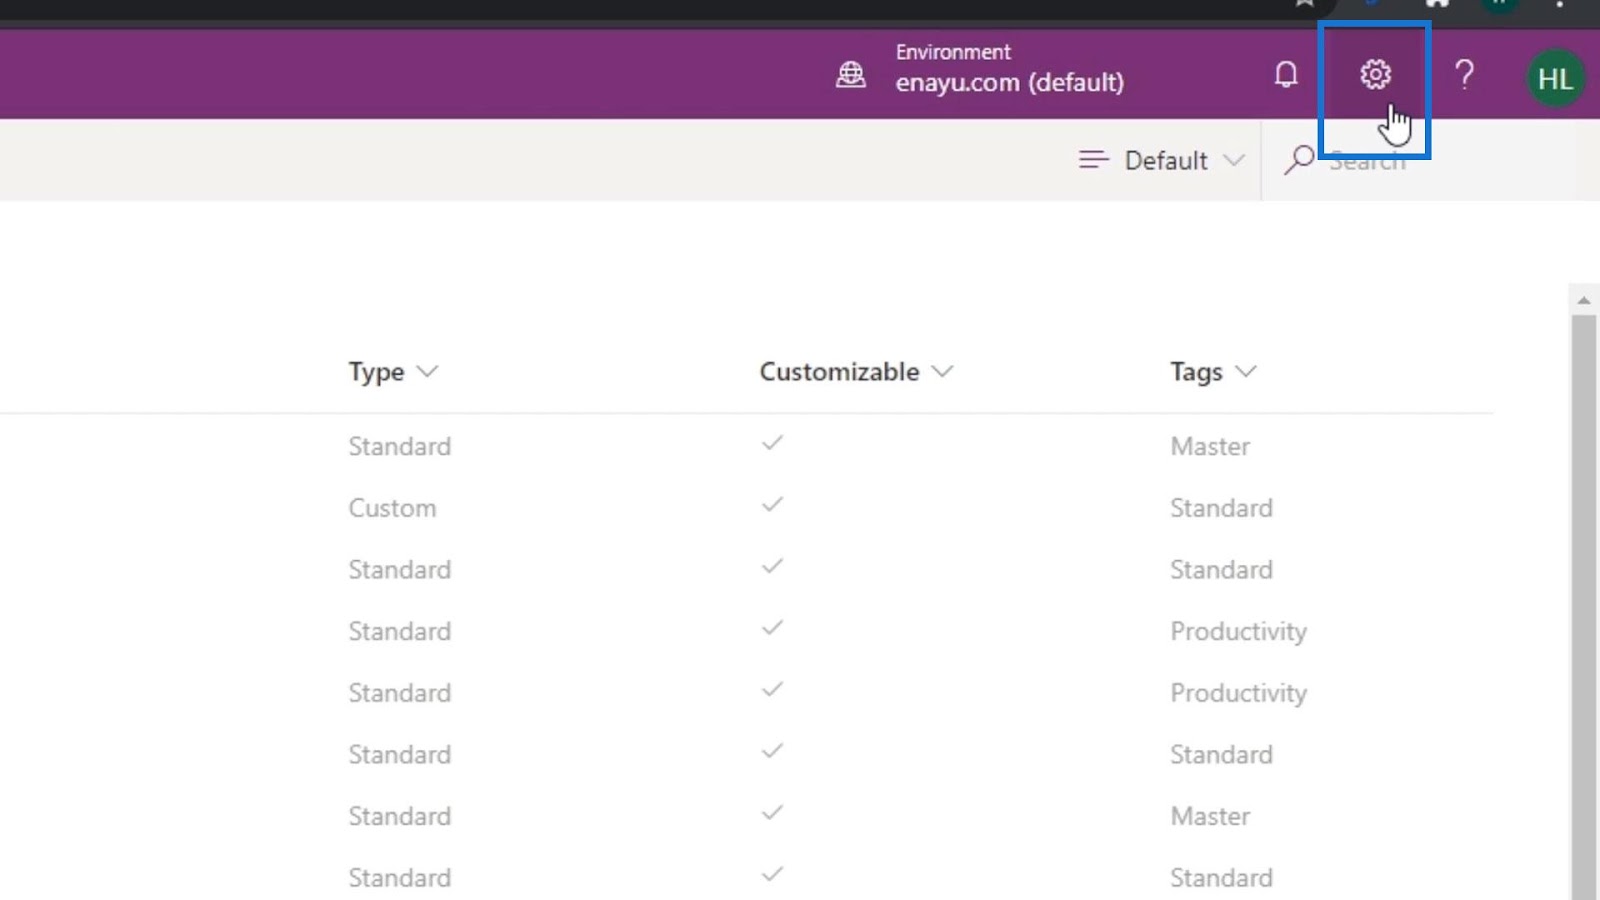This screenshot has width=1600, height=900.
Task: Select the Custom type row
Action: coord(392,508)
